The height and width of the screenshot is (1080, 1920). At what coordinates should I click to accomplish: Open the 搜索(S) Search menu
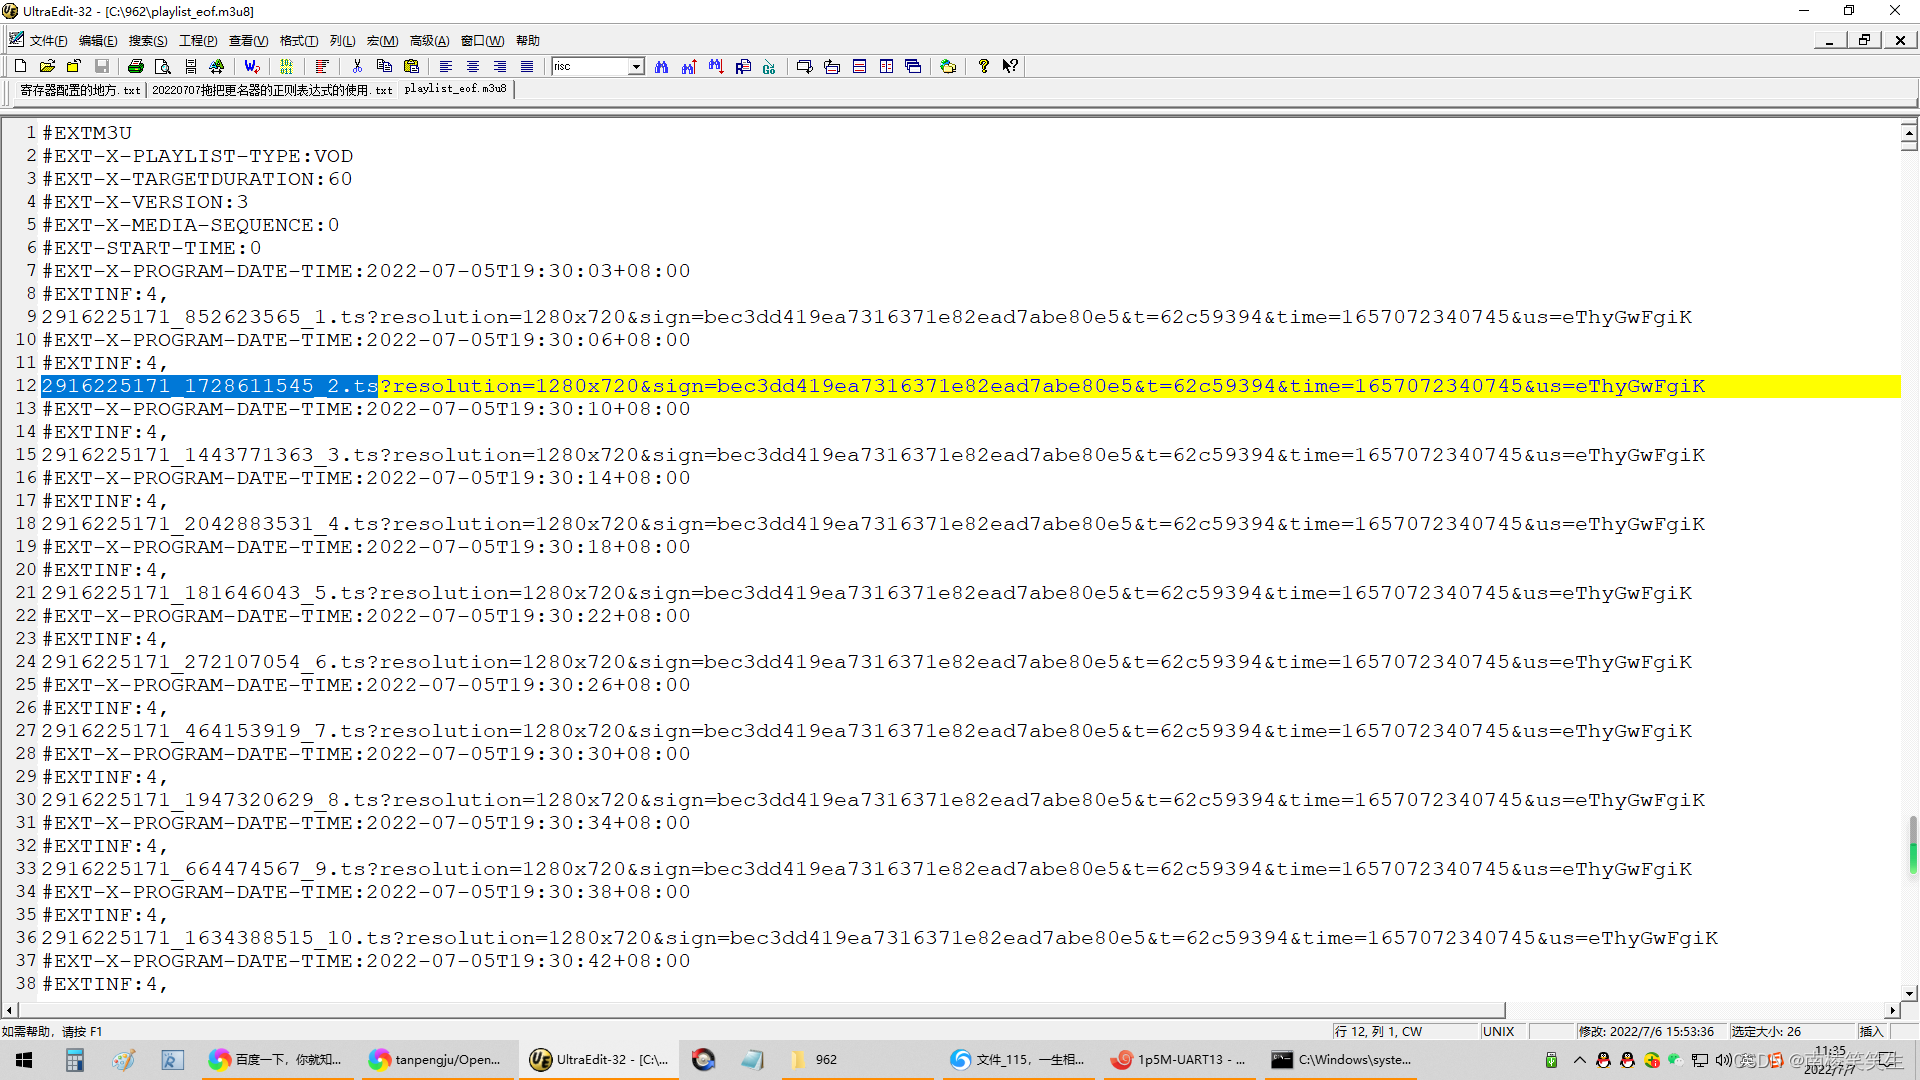(x=147, y=40)
